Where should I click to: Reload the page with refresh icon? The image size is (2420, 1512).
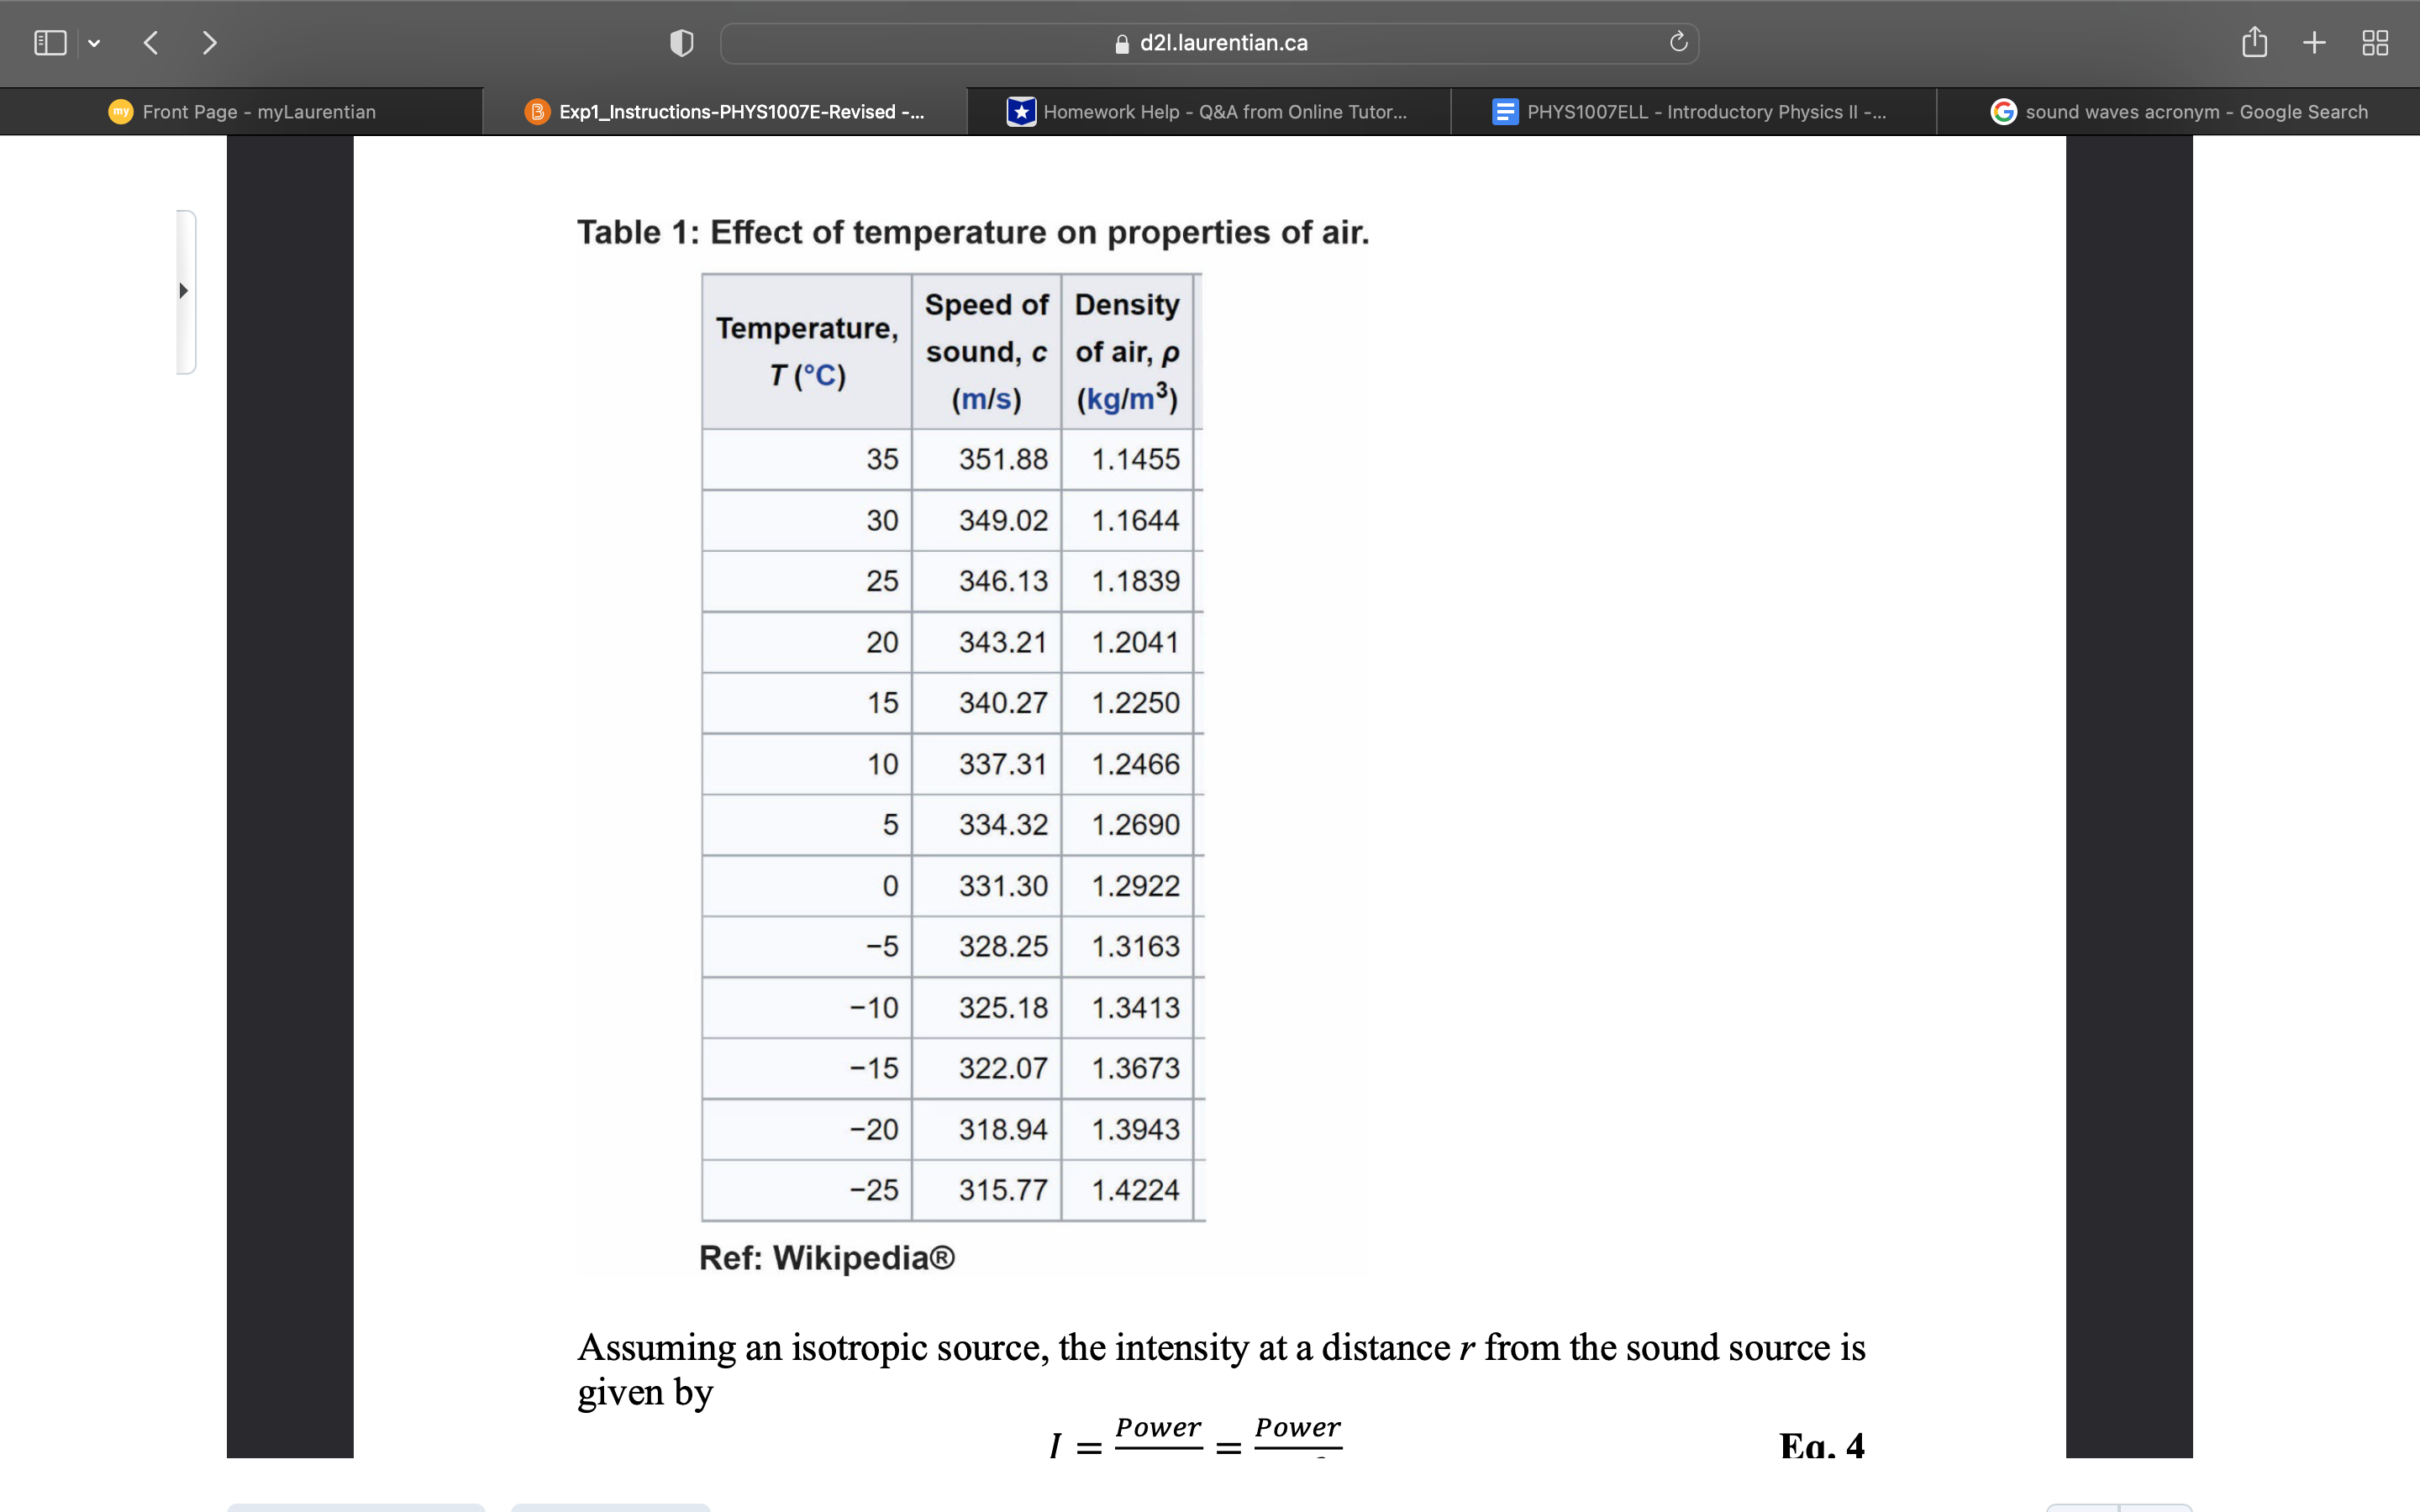coord(1678,42)
